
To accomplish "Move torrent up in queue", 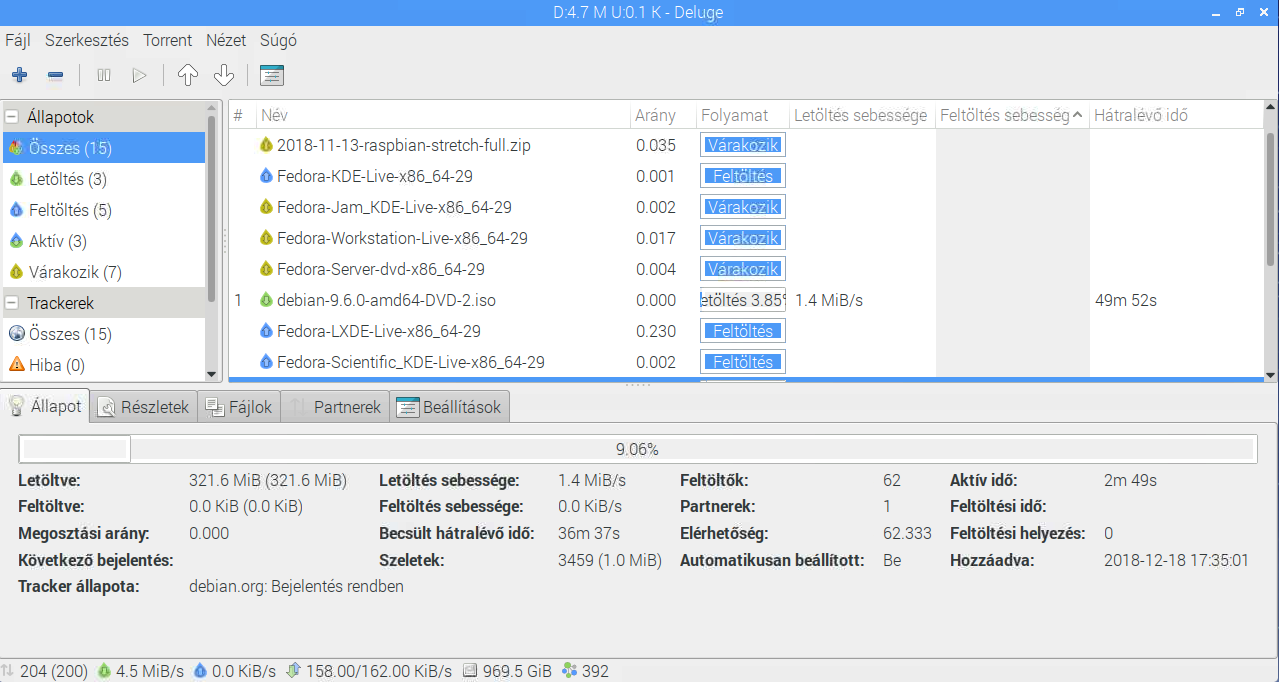I will (187, 75).
